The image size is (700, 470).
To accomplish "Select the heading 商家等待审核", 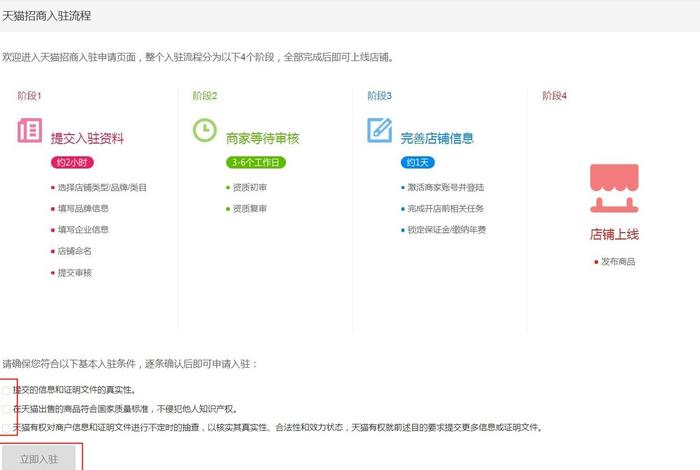I will tap(262, 138).
